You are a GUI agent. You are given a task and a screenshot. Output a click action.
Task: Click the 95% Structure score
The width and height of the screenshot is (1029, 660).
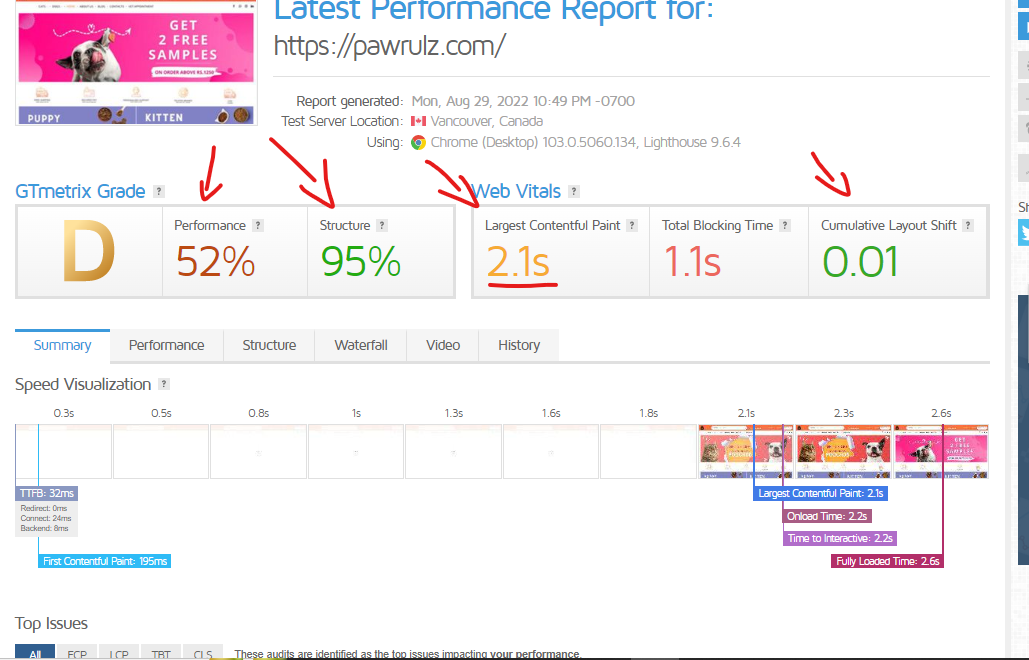tap(361, 262)
